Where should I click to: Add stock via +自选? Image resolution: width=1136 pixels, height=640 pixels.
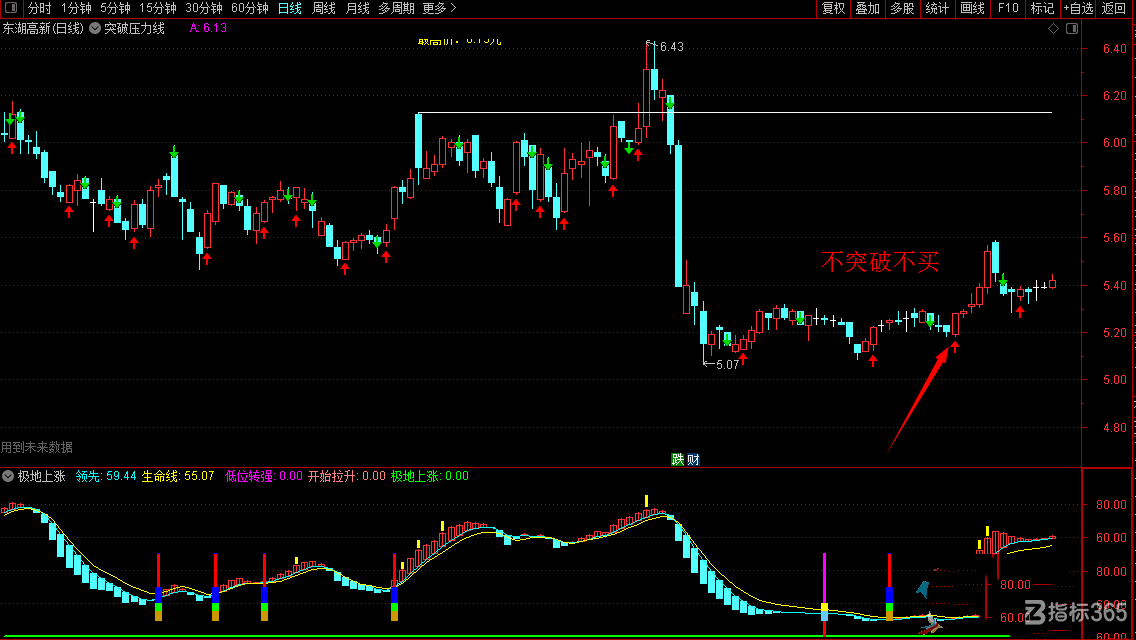click(1079, 9)
